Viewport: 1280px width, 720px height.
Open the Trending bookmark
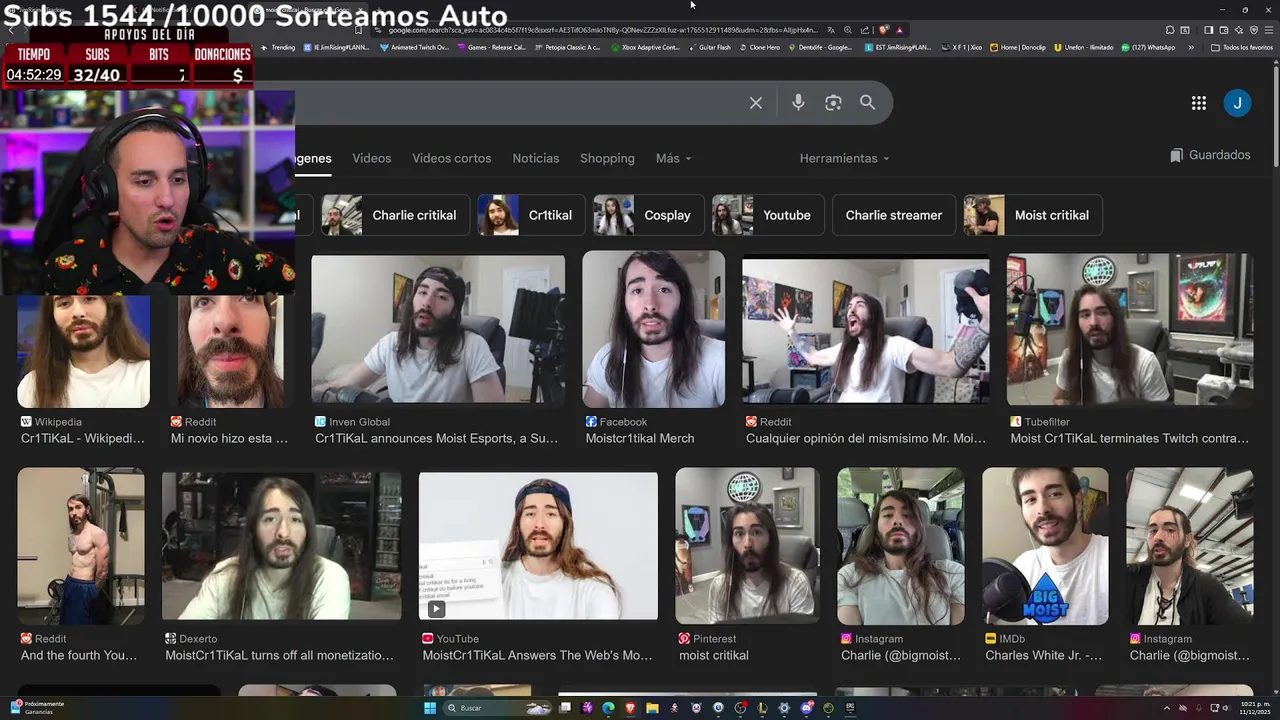coord(278,47)
